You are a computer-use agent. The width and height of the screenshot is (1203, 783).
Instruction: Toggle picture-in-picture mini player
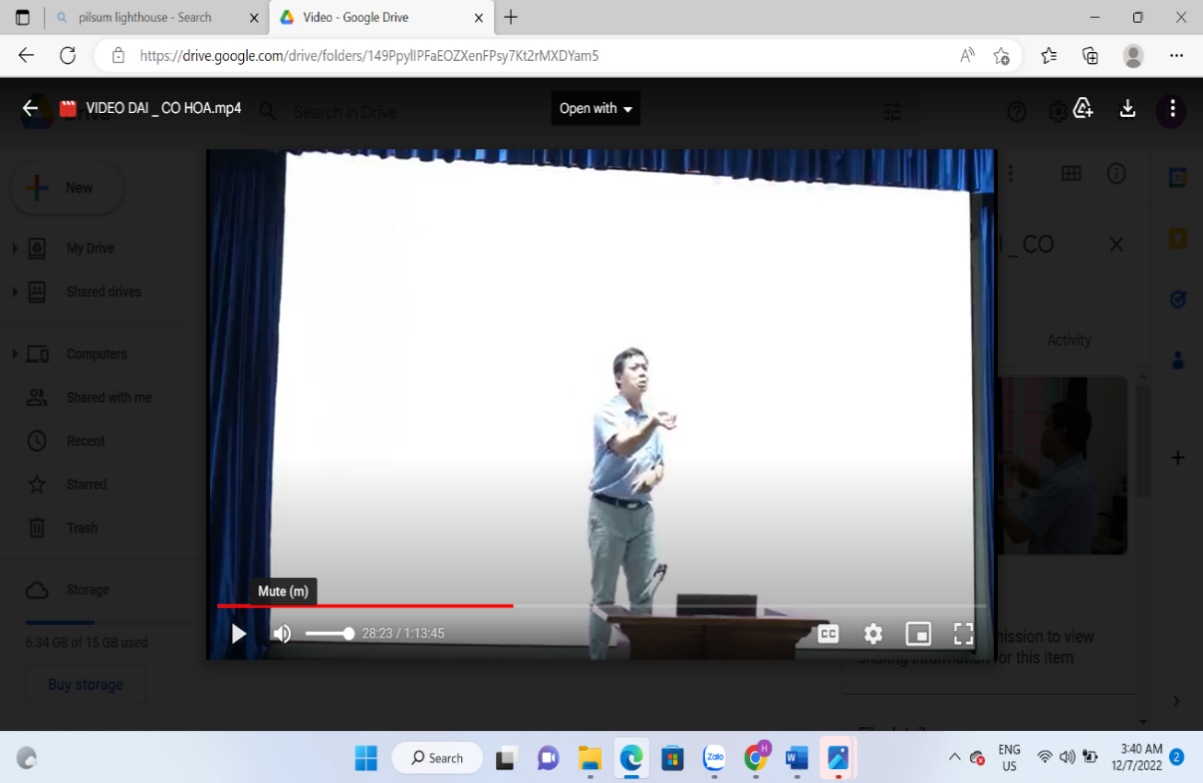tap(918, 633)
